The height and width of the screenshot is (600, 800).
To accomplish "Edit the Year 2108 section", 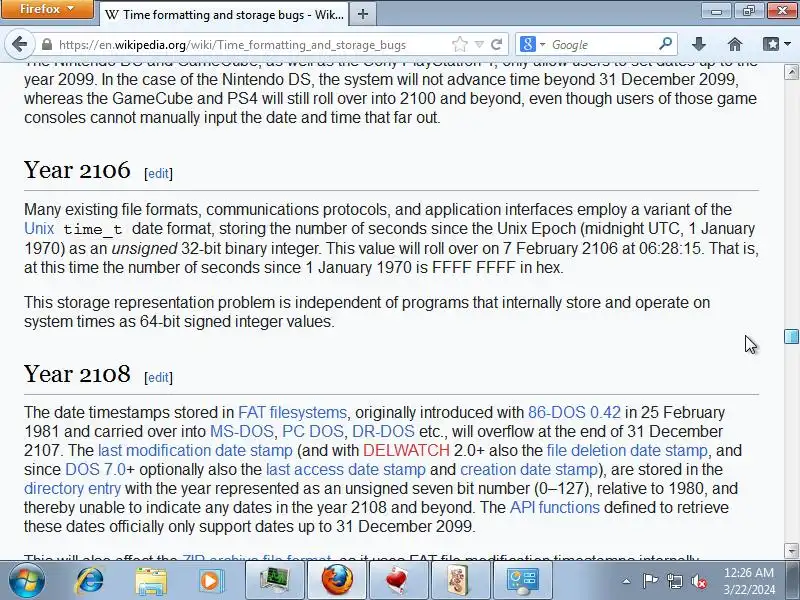I will (x=158, y=378).
